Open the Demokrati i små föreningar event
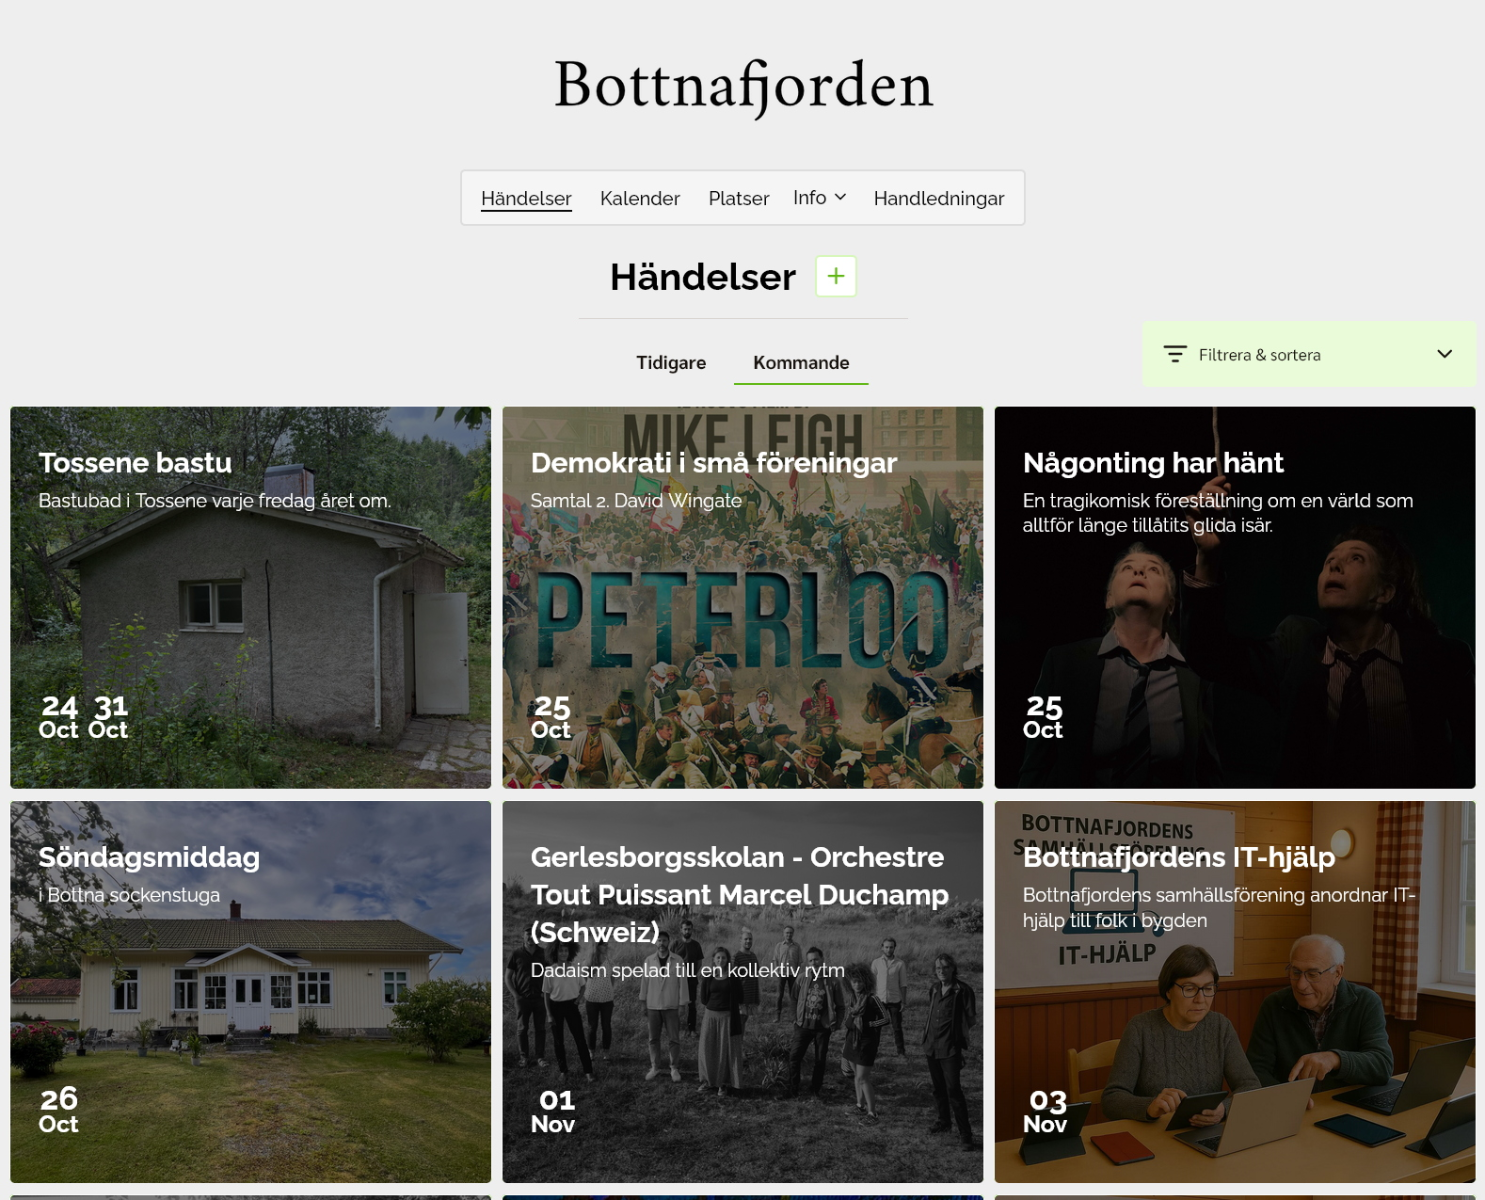 [742, 597]
